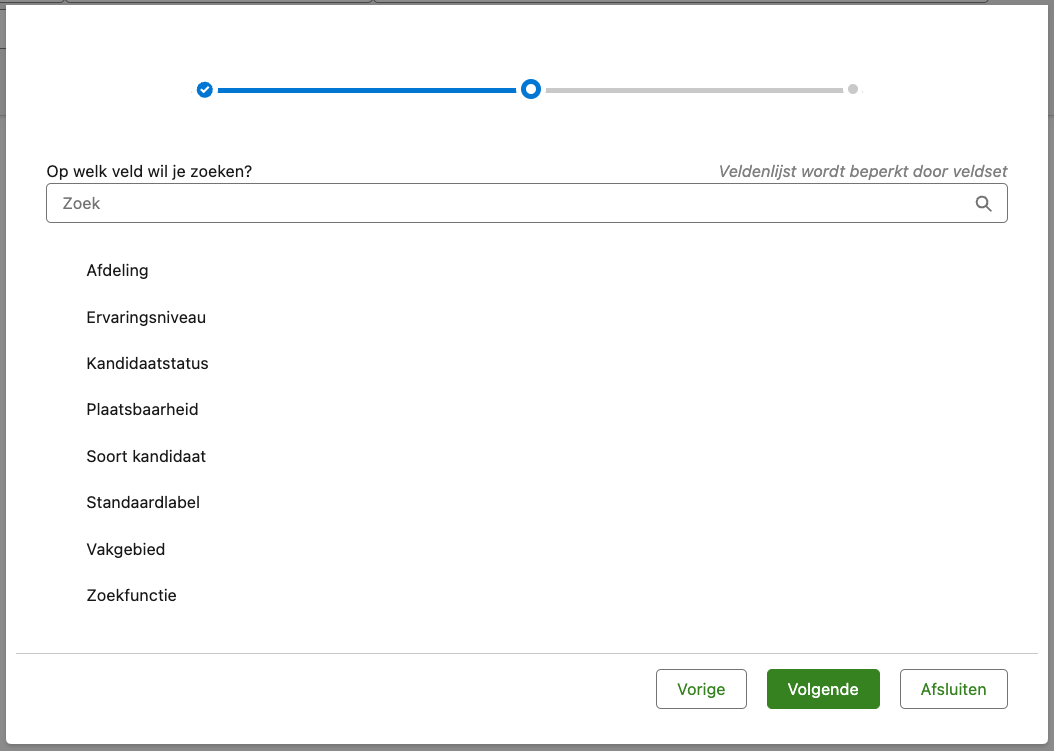Pick the Kandidaatstatus field option
This screenshot has width=1054, height=751.
tap(147, 364)
